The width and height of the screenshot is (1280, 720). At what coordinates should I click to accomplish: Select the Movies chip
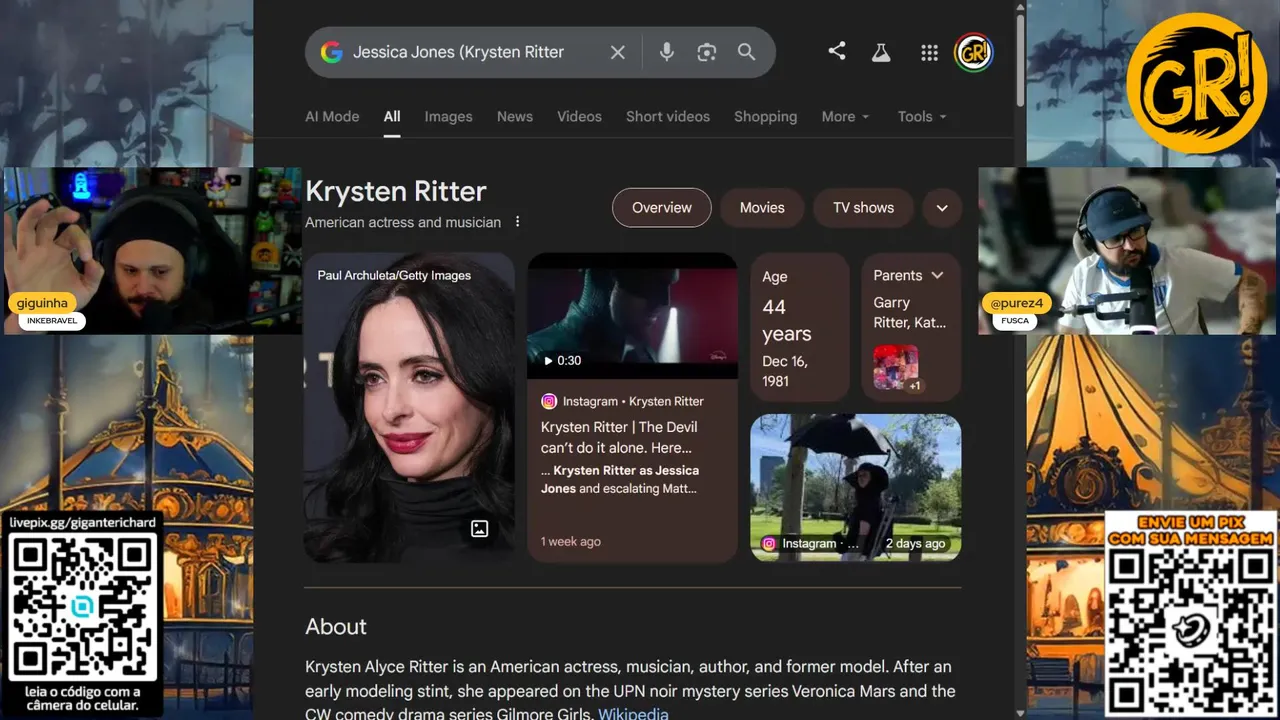(762, 208)
